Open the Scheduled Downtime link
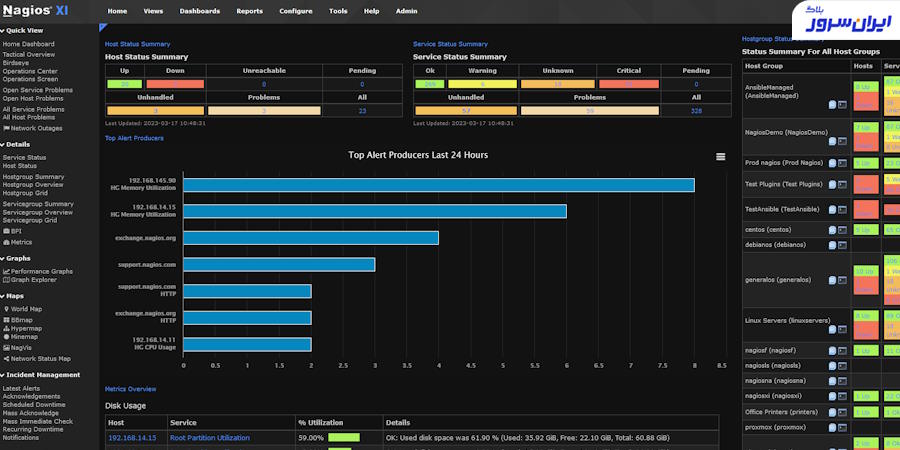 [x=34, y=405]
